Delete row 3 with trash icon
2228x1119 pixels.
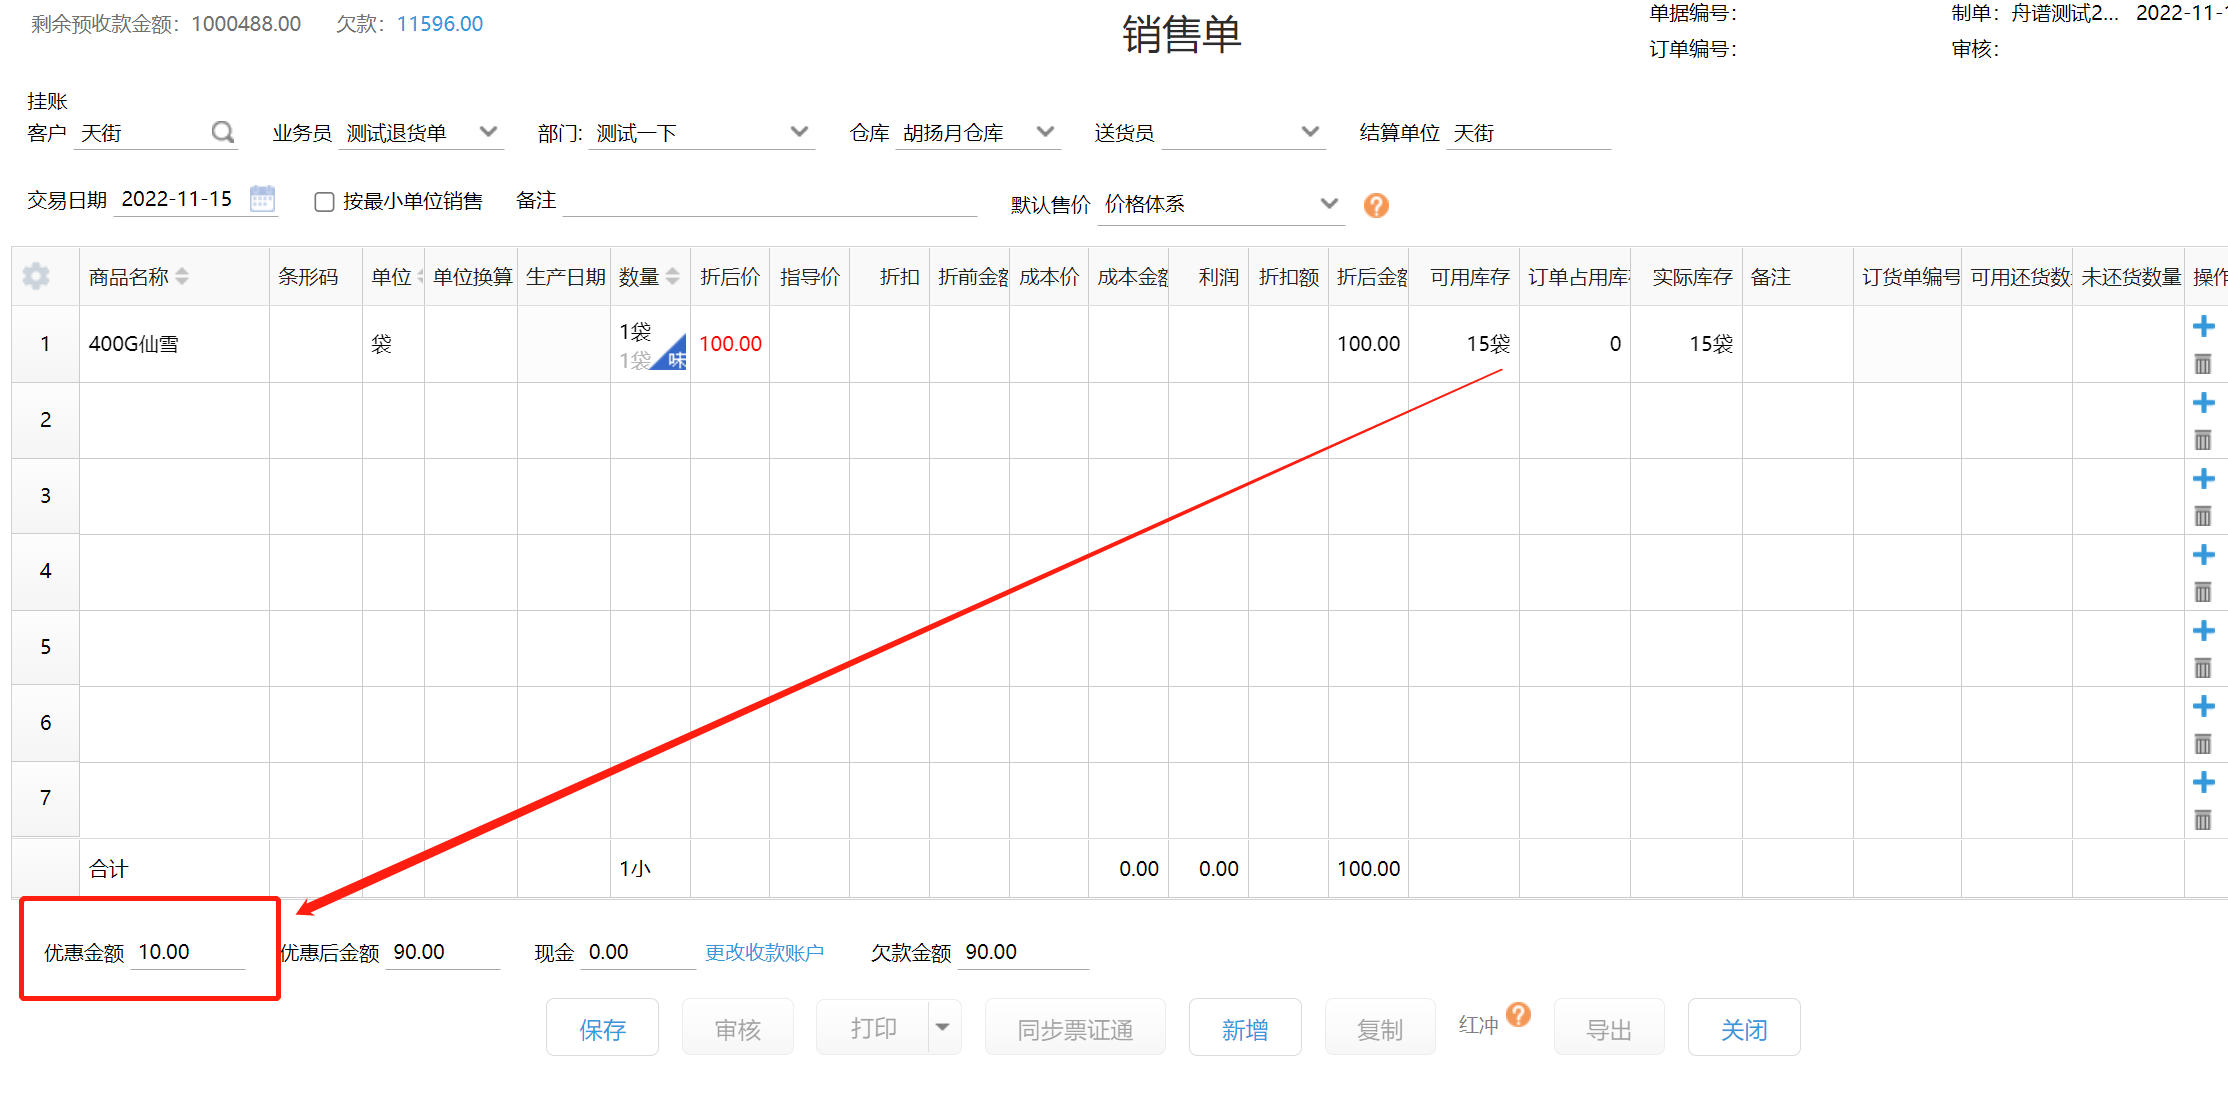point(2203,516)
